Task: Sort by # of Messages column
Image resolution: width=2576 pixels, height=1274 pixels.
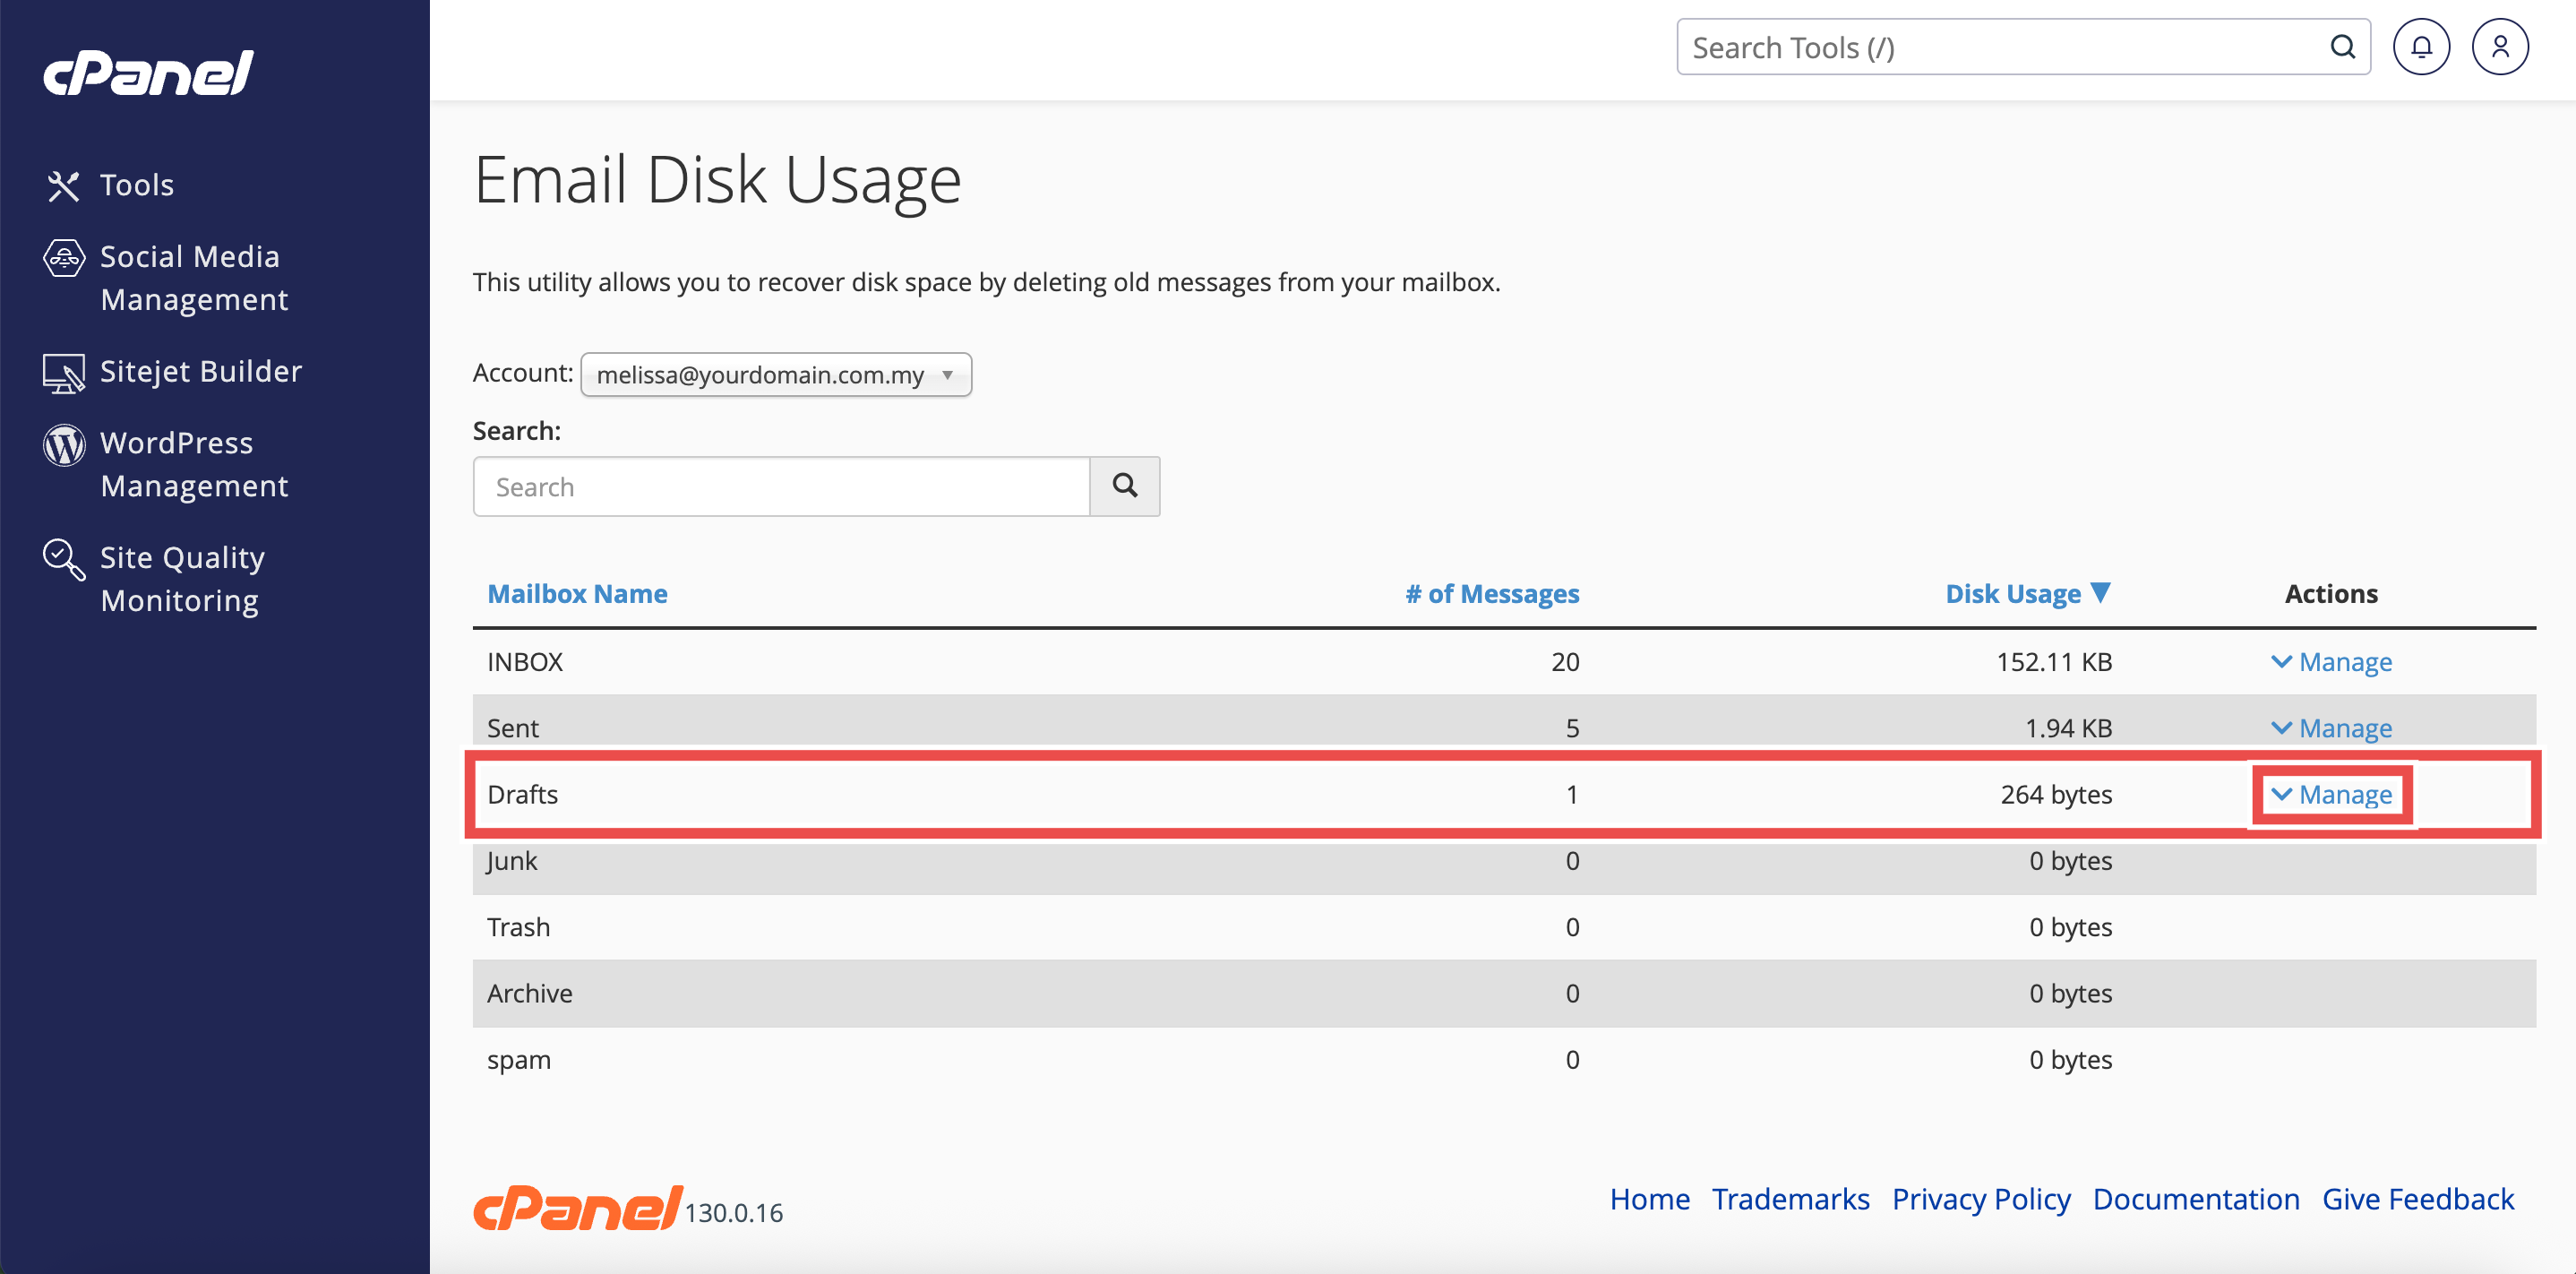Action: click(1491, 594)
